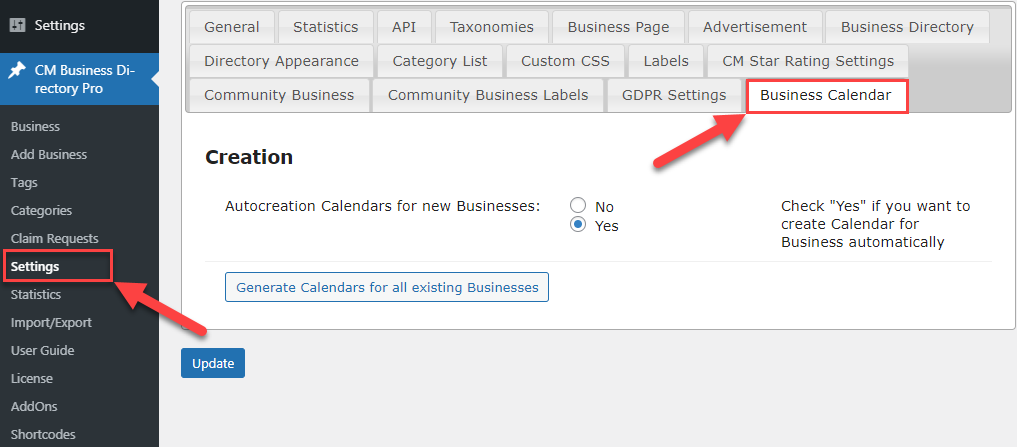1017x447 pixels.
Task: Open the Community Business Labels tab
Action: point(488,95)
